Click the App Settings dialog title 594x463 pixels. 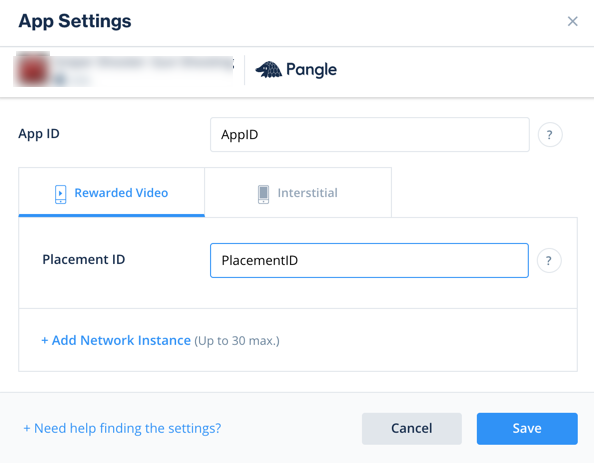coord(75,21)
